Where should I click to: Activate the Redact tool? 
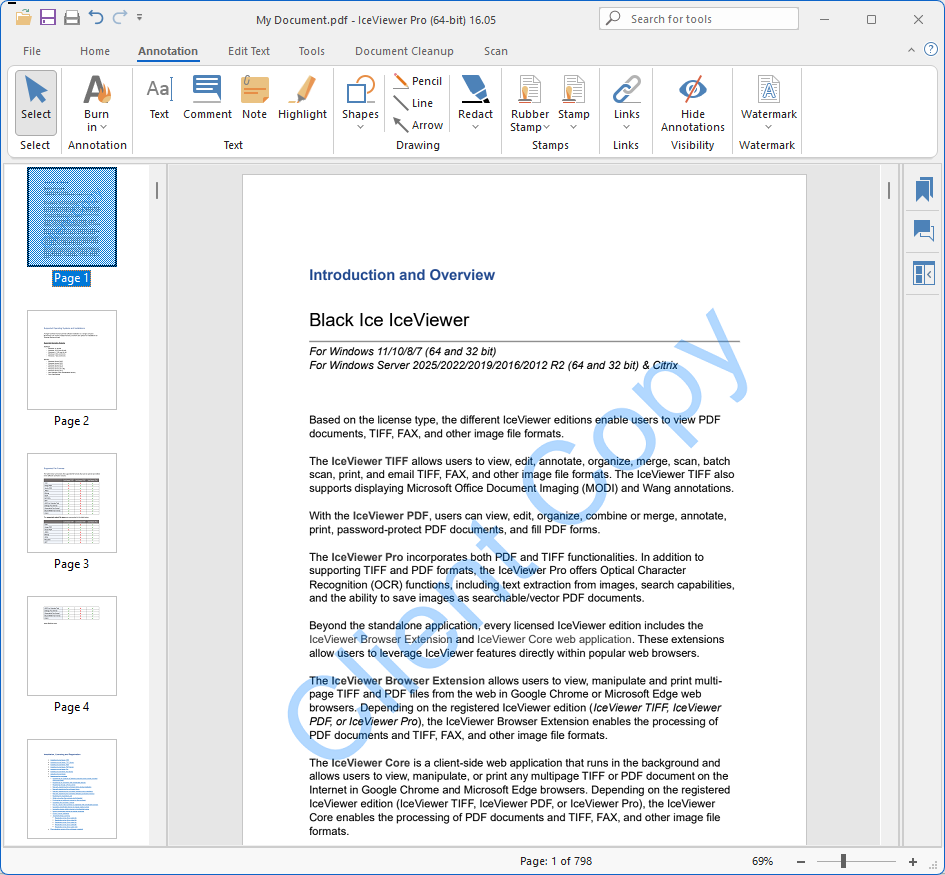475,96
